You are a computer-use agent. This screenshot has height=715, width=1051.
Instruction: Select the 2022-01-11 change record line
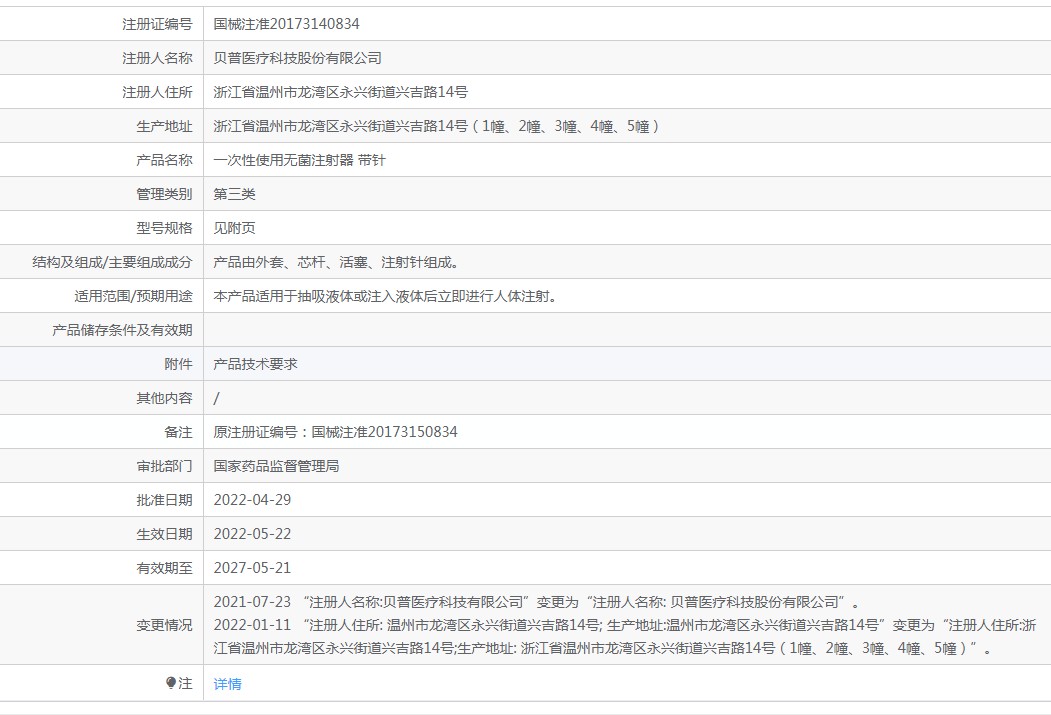625,637
